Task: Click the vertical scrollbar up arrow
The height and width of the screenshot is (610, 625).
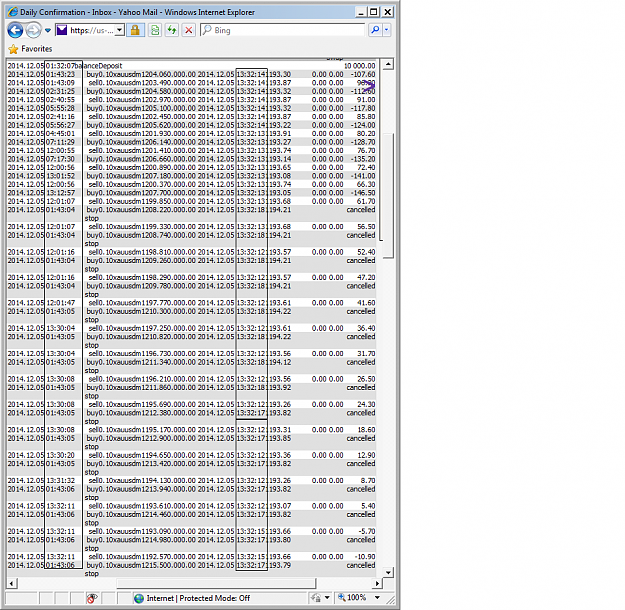Action: pyautogui.click(x=388, y=64)
